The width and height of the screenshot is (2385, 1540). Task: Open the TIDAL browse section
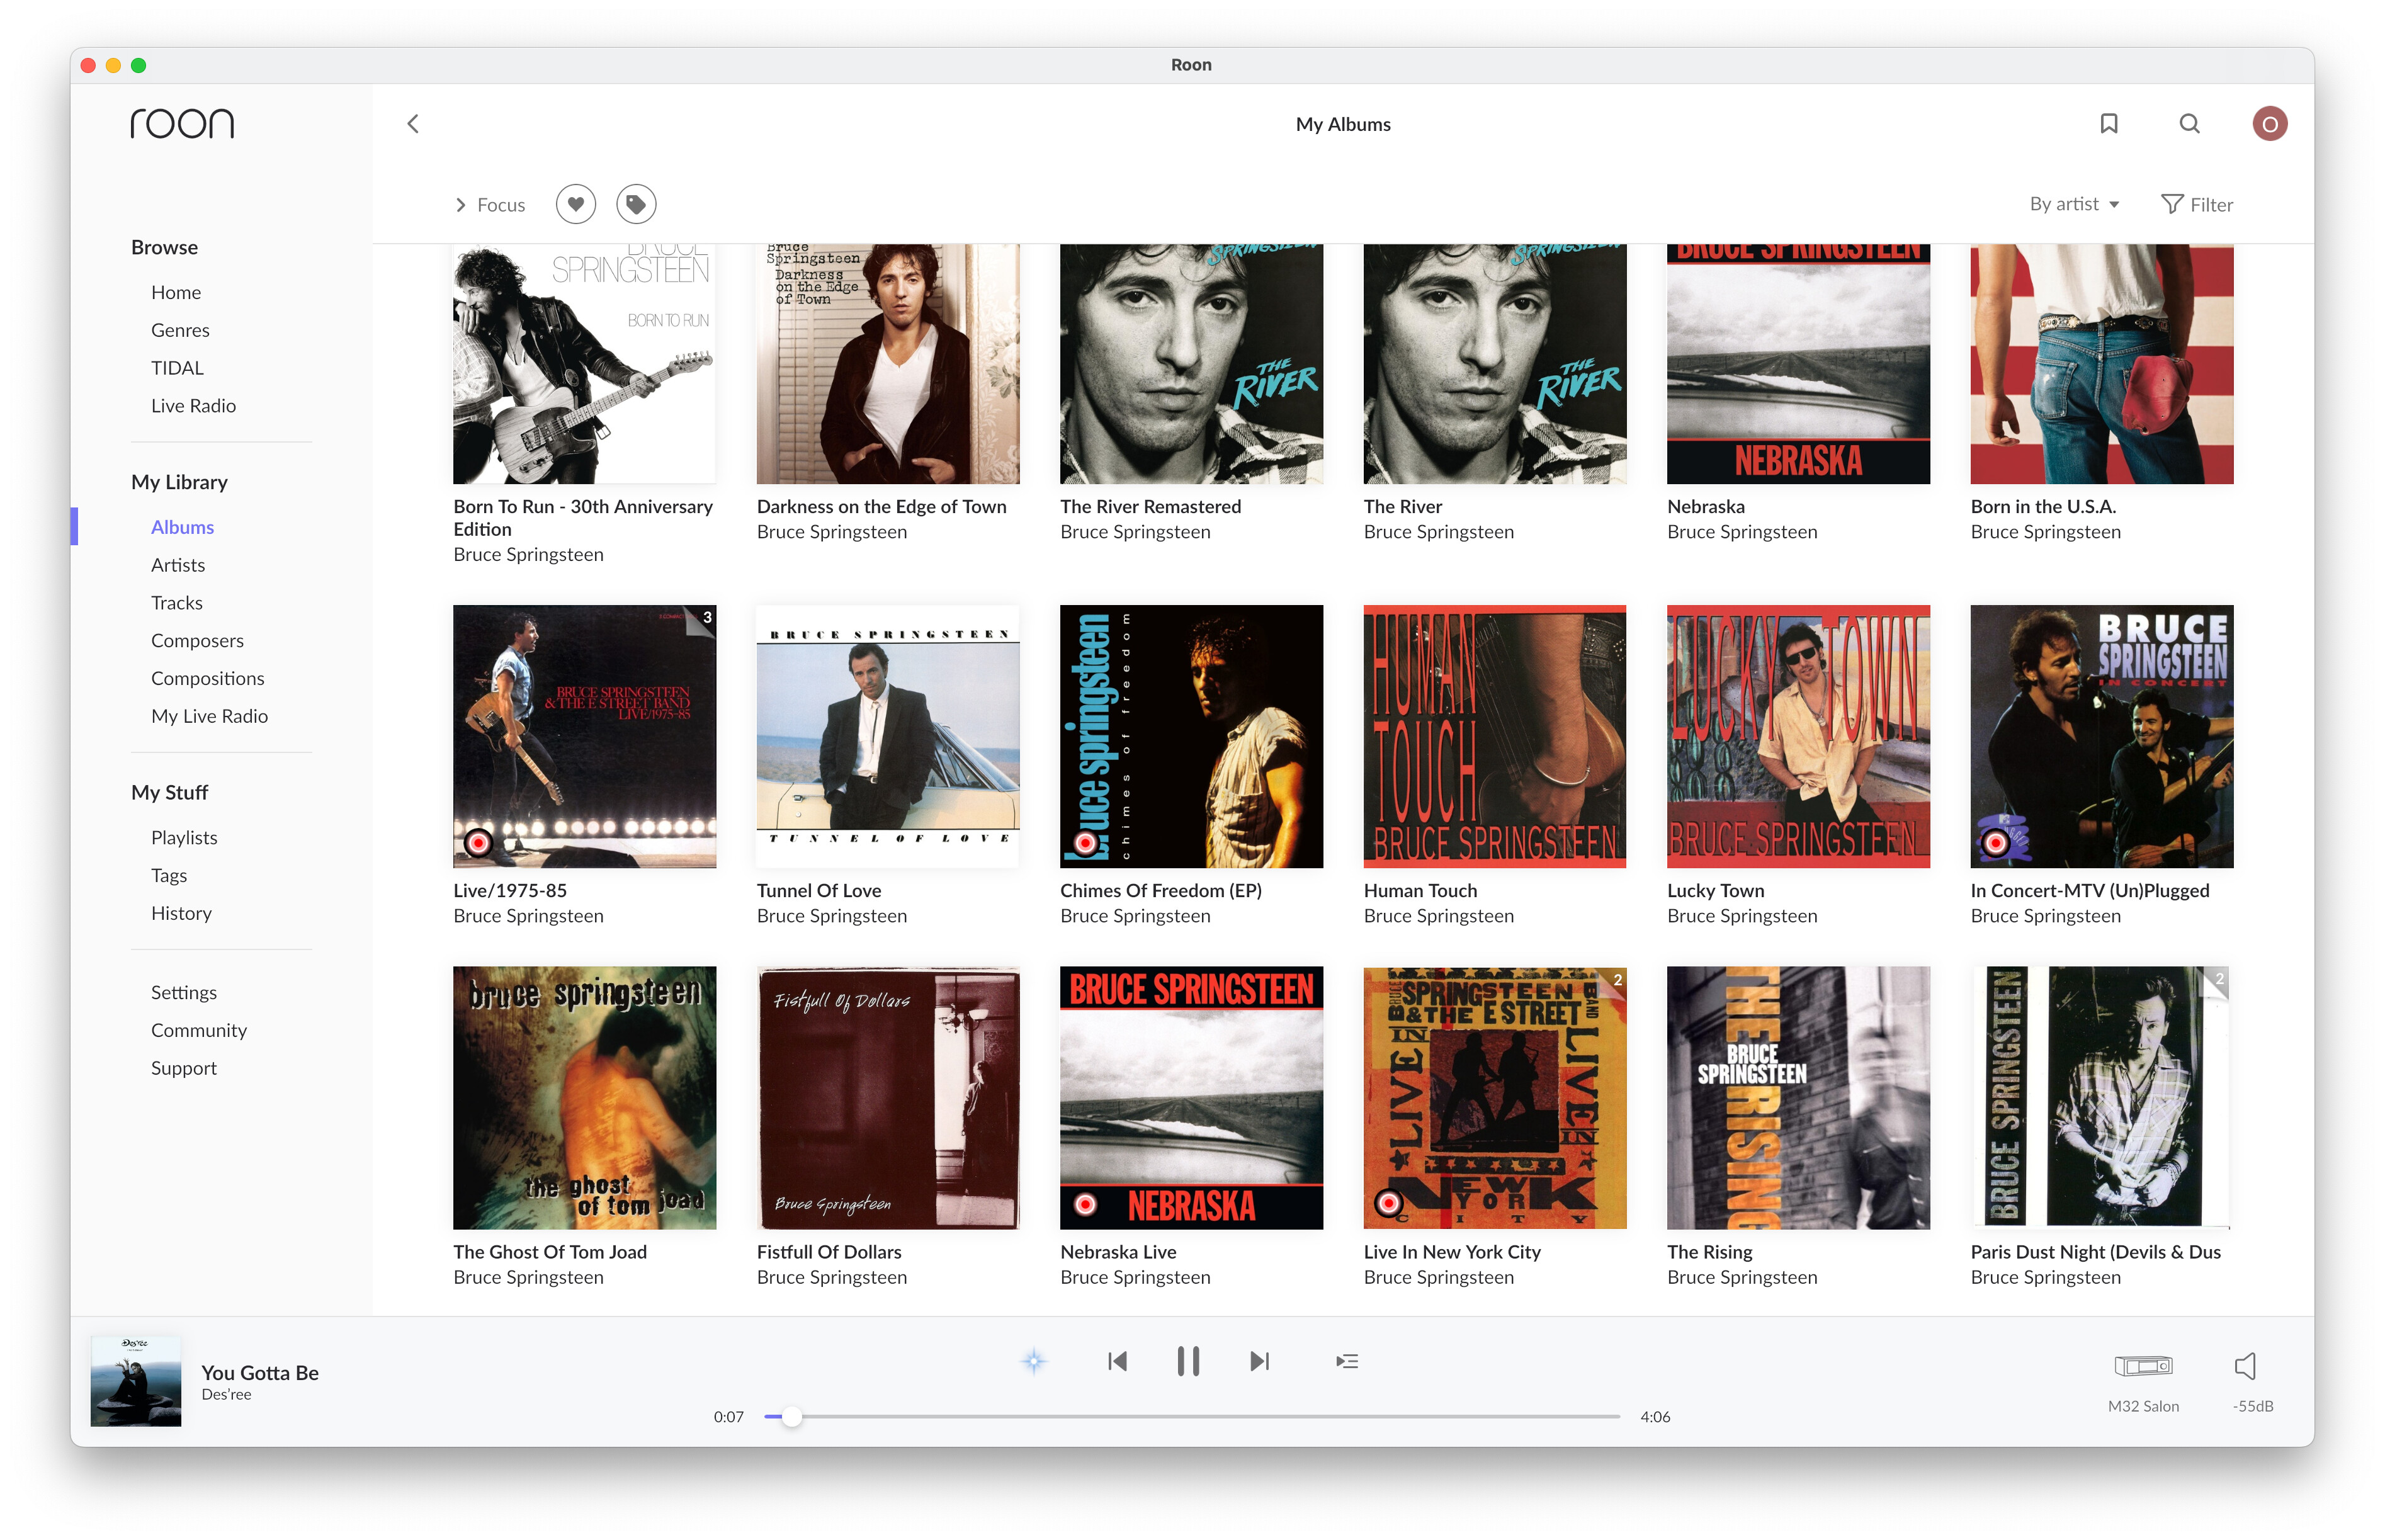click(x=177, y=367)
